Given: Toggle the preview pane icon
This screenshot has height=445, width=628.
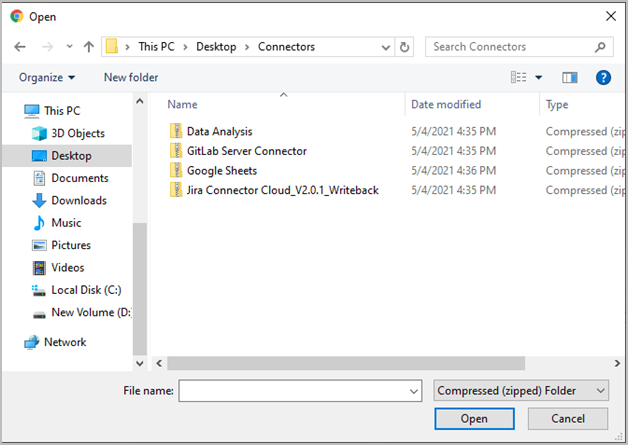Looking at the screenshot, I should 569,77.
